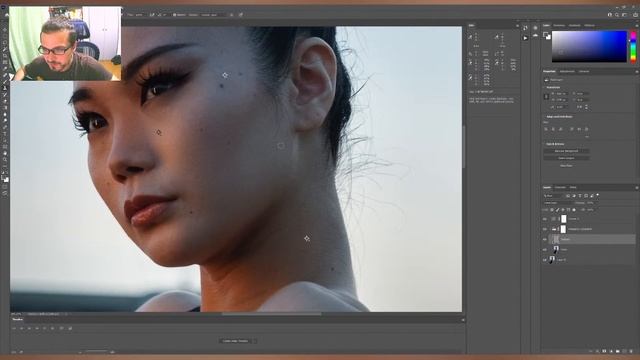
Task: Click lock image pixels brush icon
Action: [x=557, y=210]
